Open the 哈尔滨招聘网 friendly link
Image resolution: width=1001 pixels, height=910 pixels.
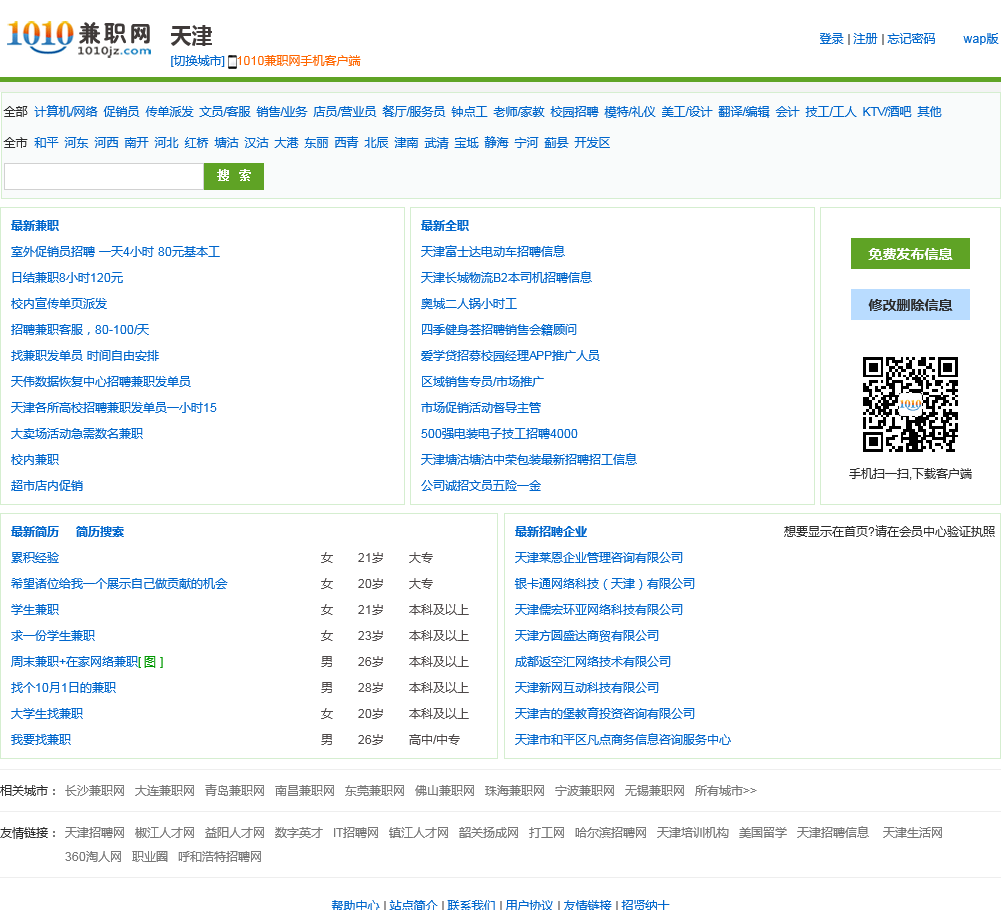610,833
